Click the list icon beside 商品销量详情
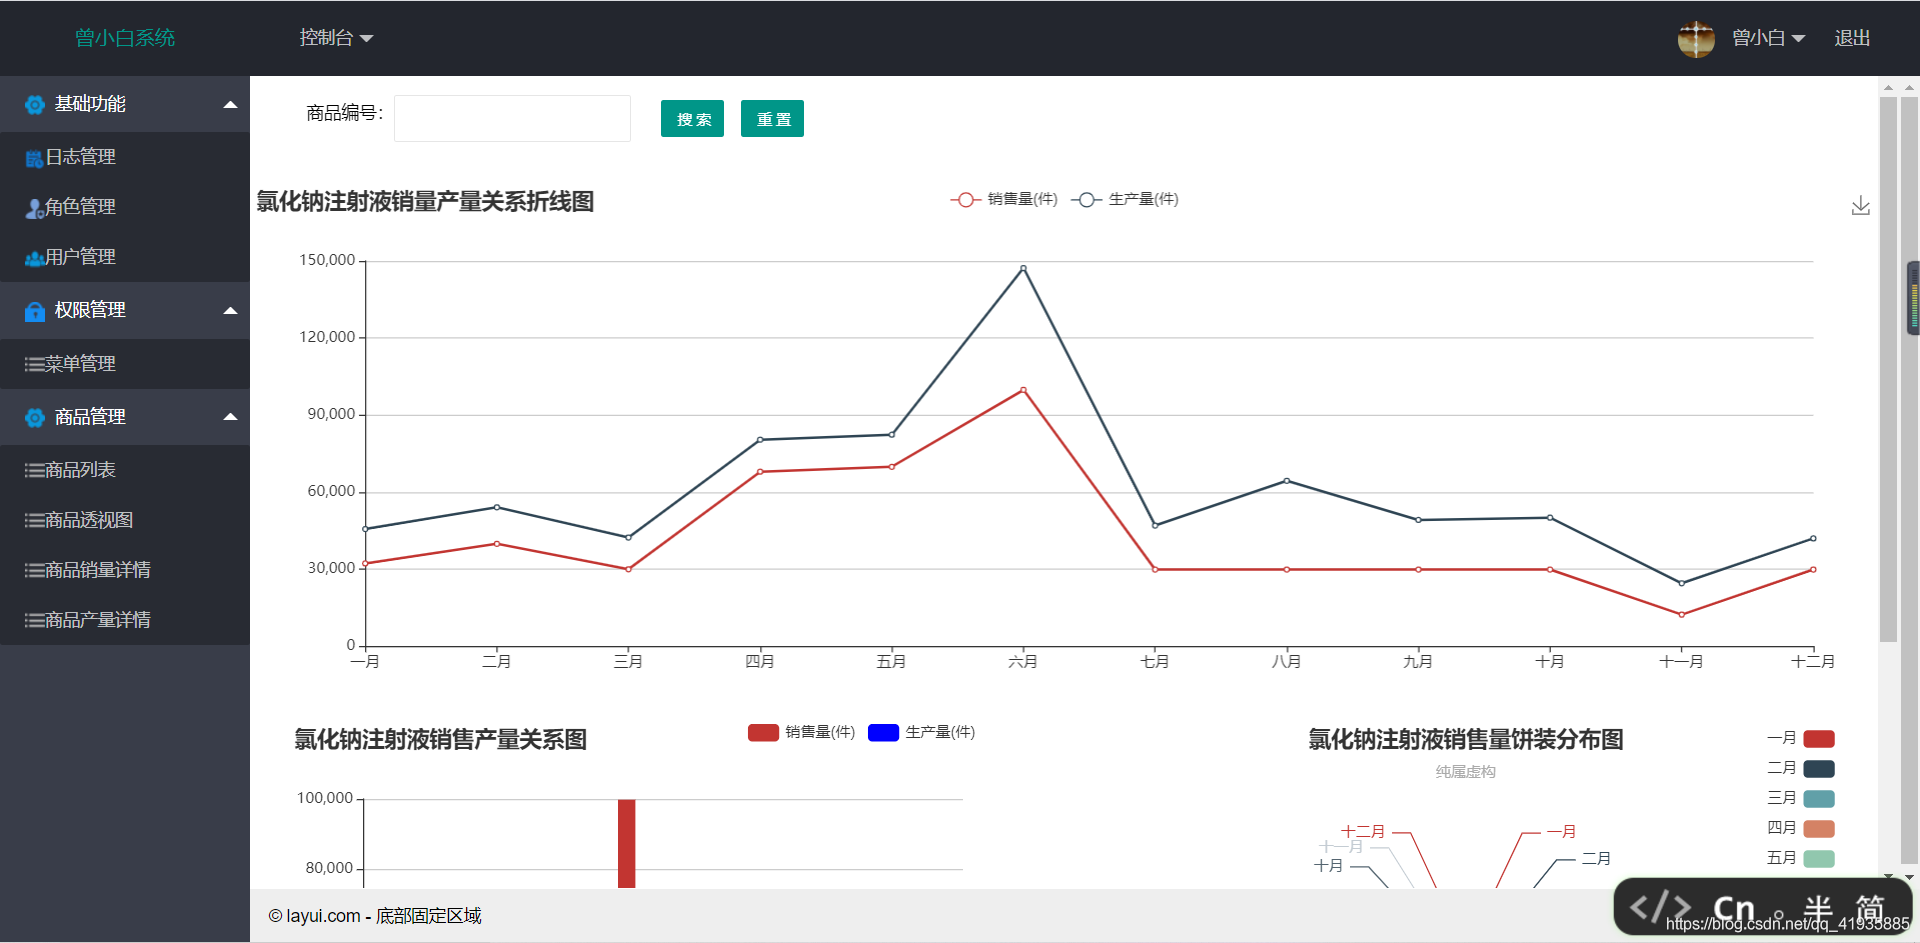Screen dimensions: 1920x943 click(x=34, y=571)
